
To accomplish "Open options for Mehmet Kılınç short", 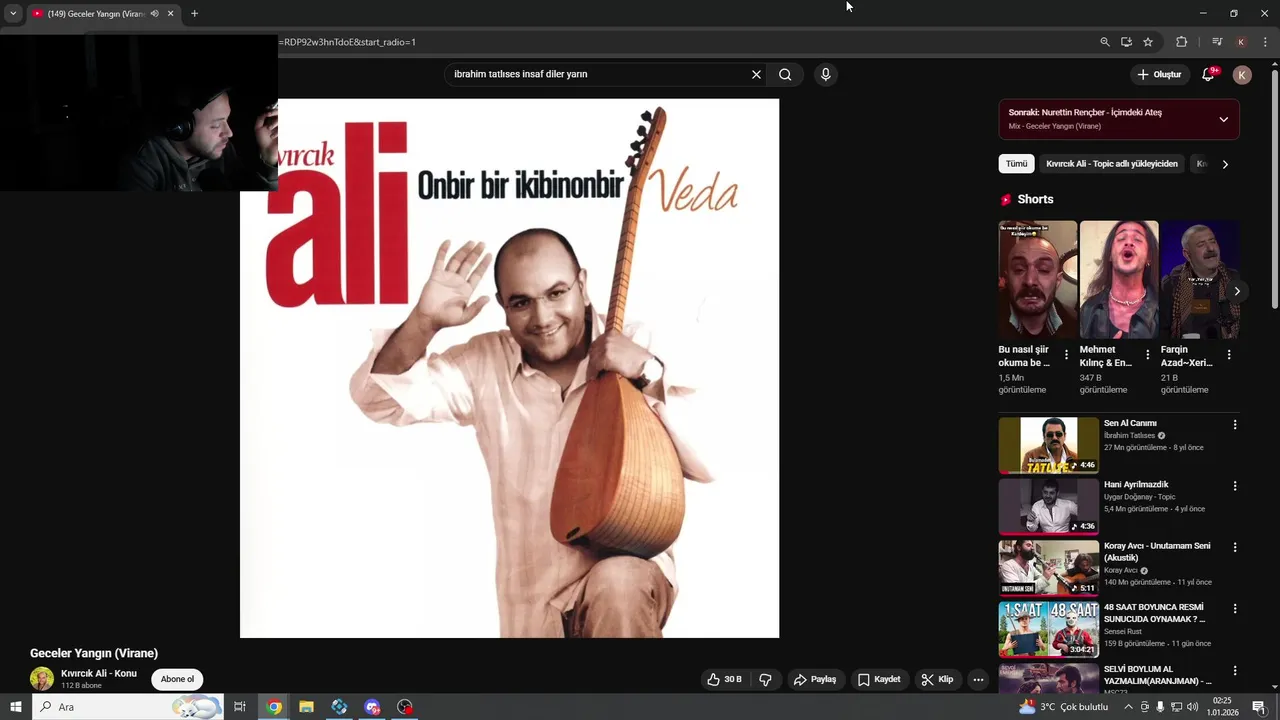I will click(x=1147, y=355).
